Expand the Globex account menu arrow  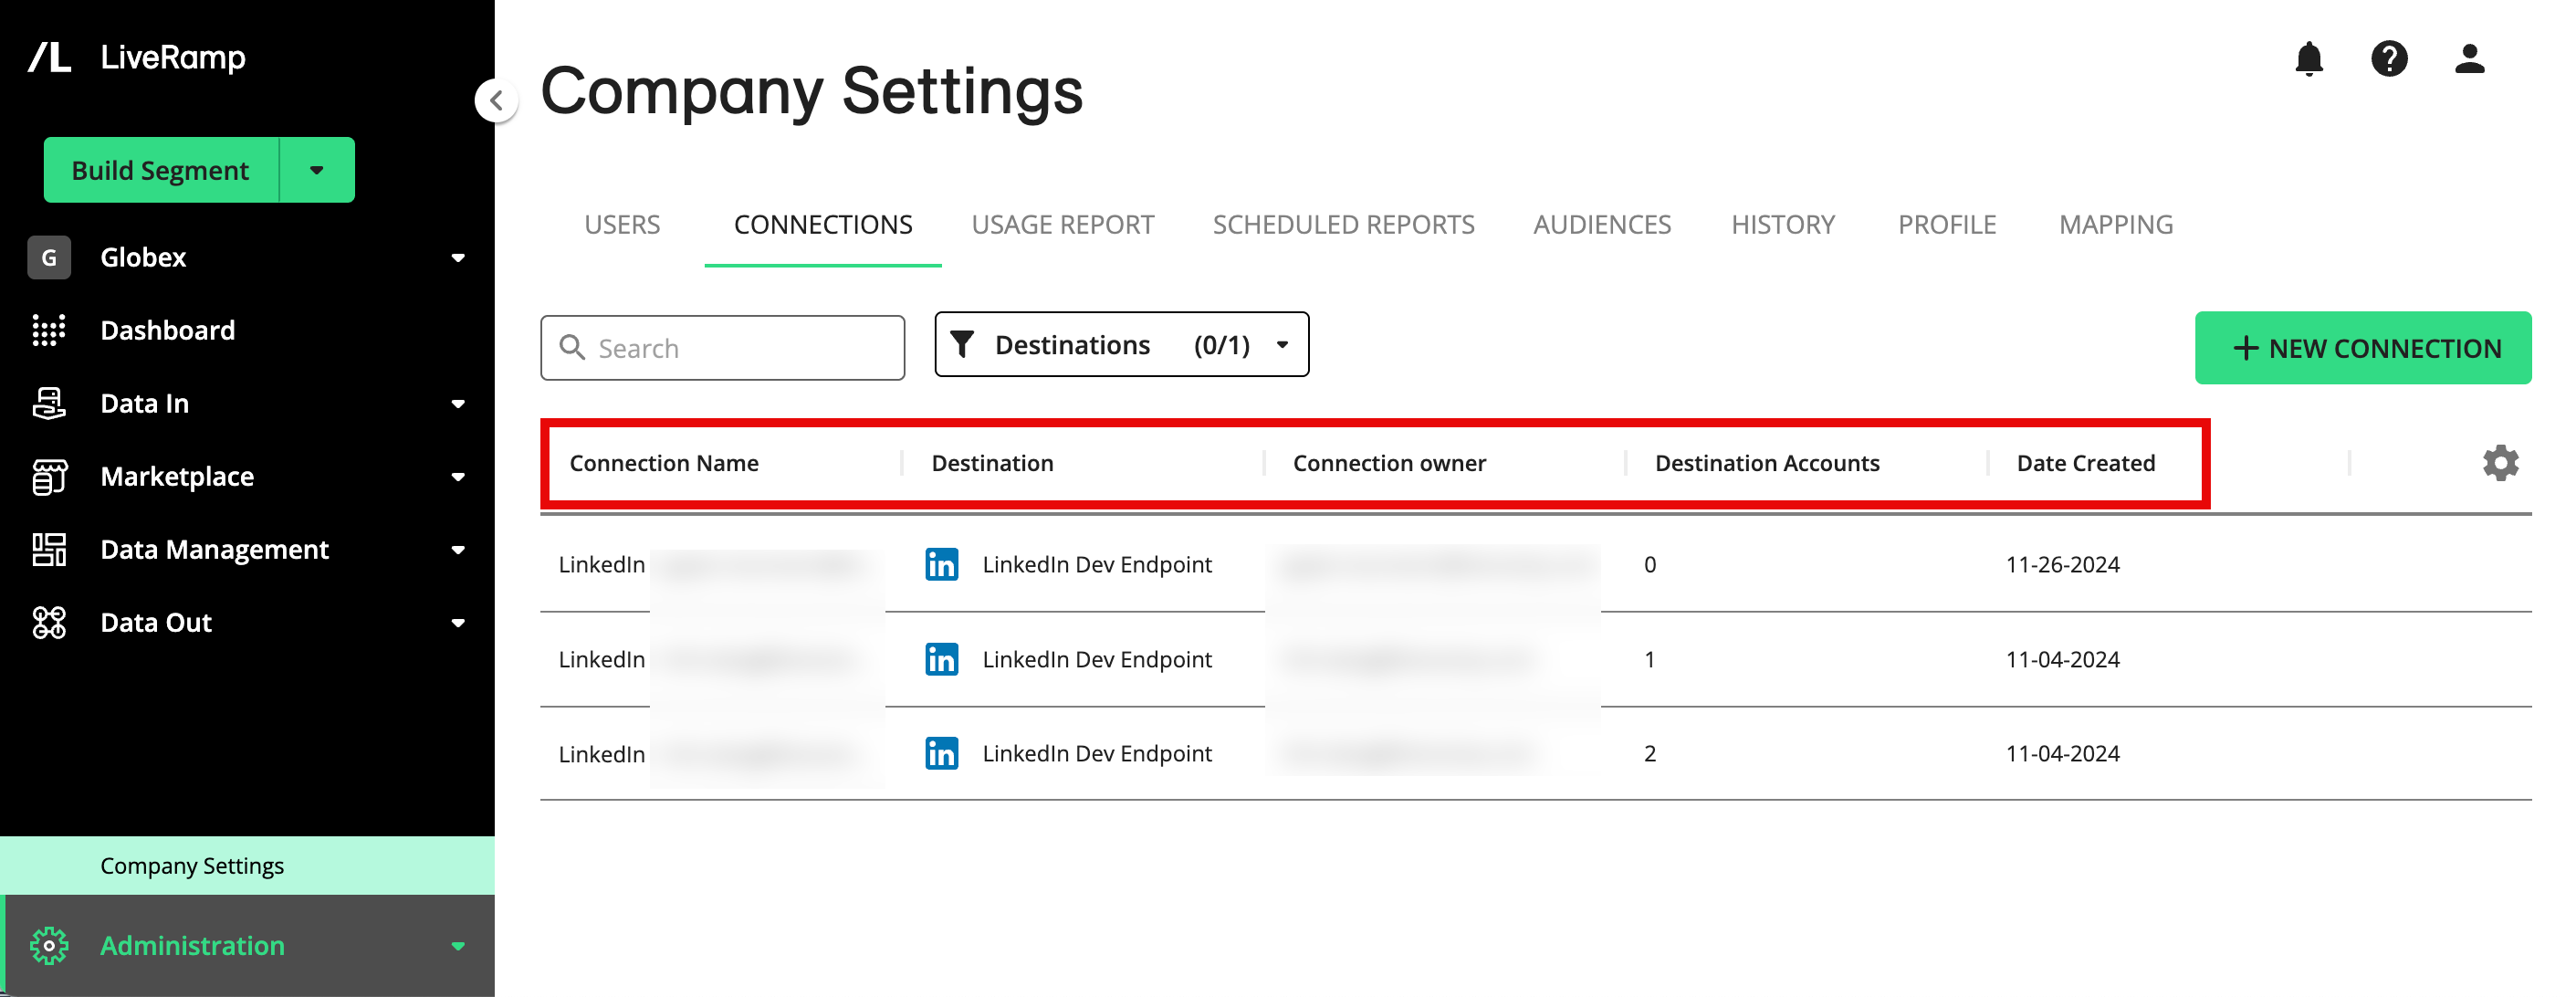coord(458,258)
